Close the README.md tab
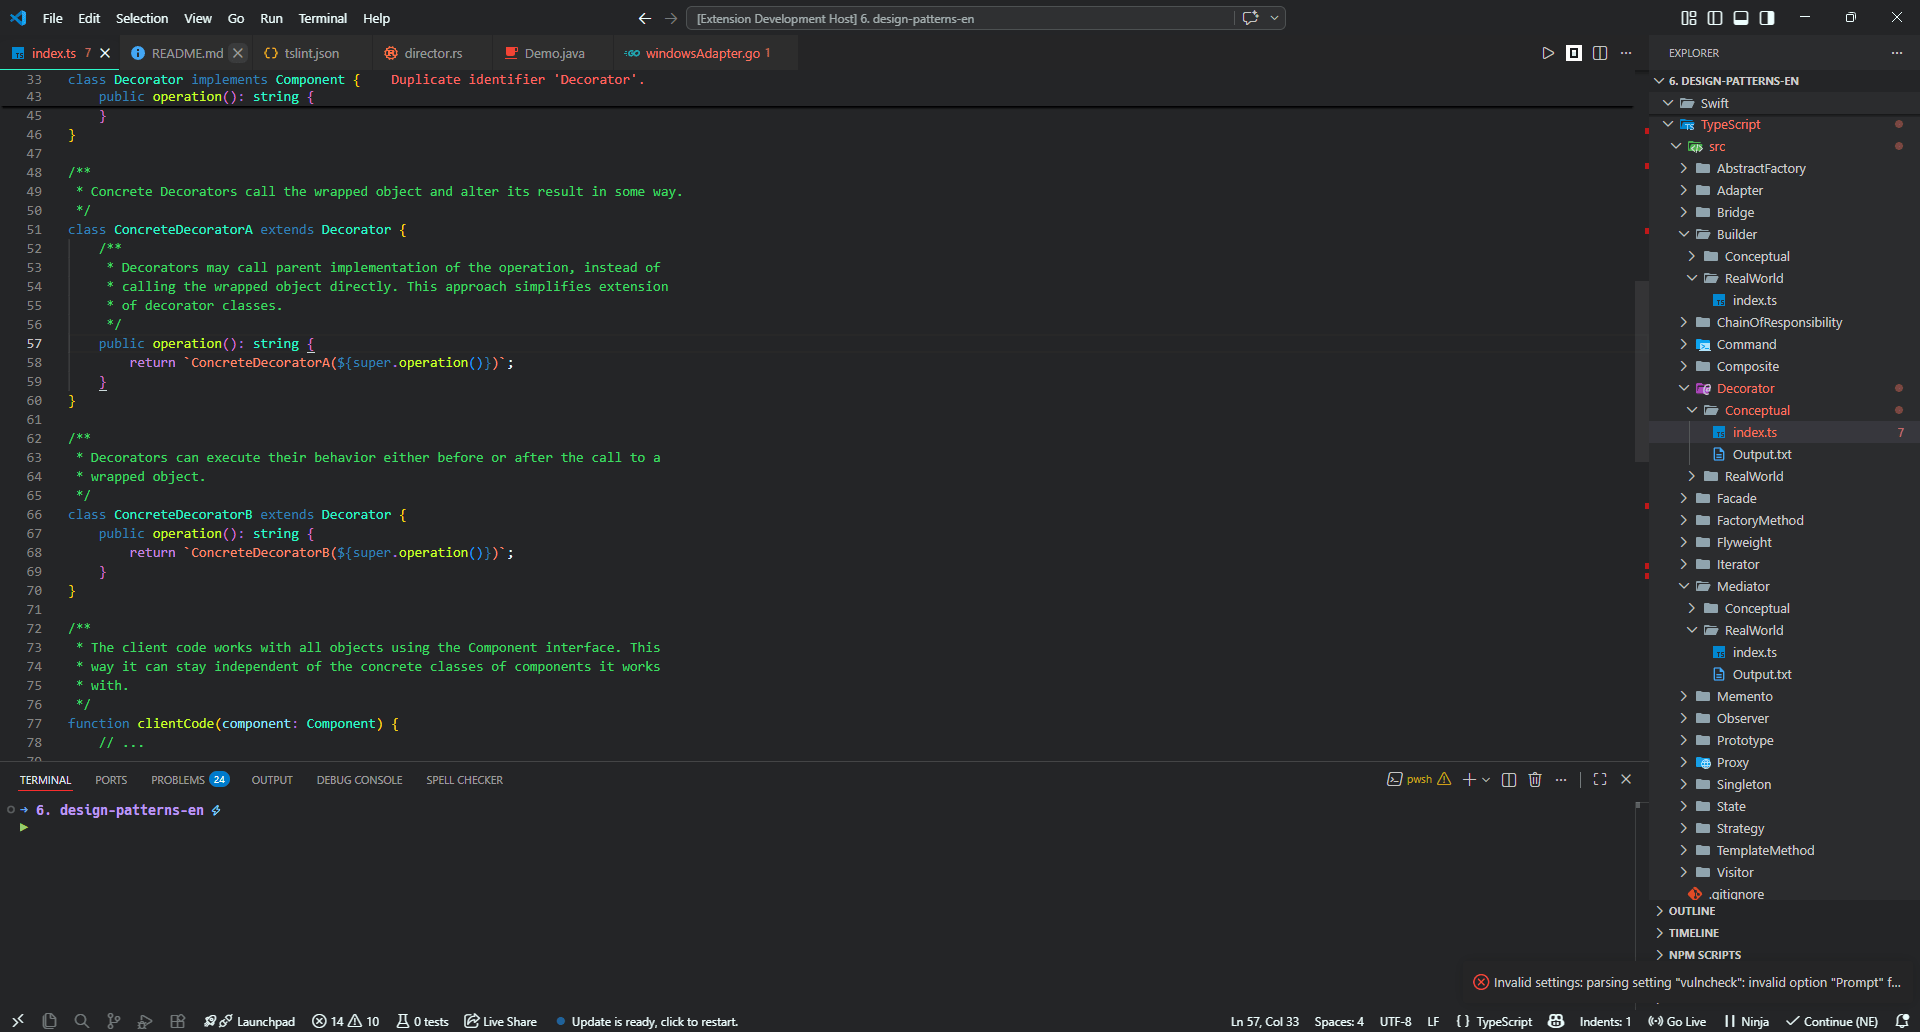1920x1032 pixels. (238, 53)
